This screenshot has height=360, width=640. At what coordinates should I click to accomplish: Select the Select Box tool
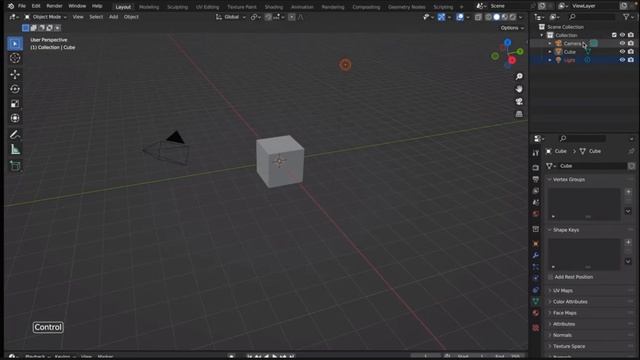coord(15,43)
